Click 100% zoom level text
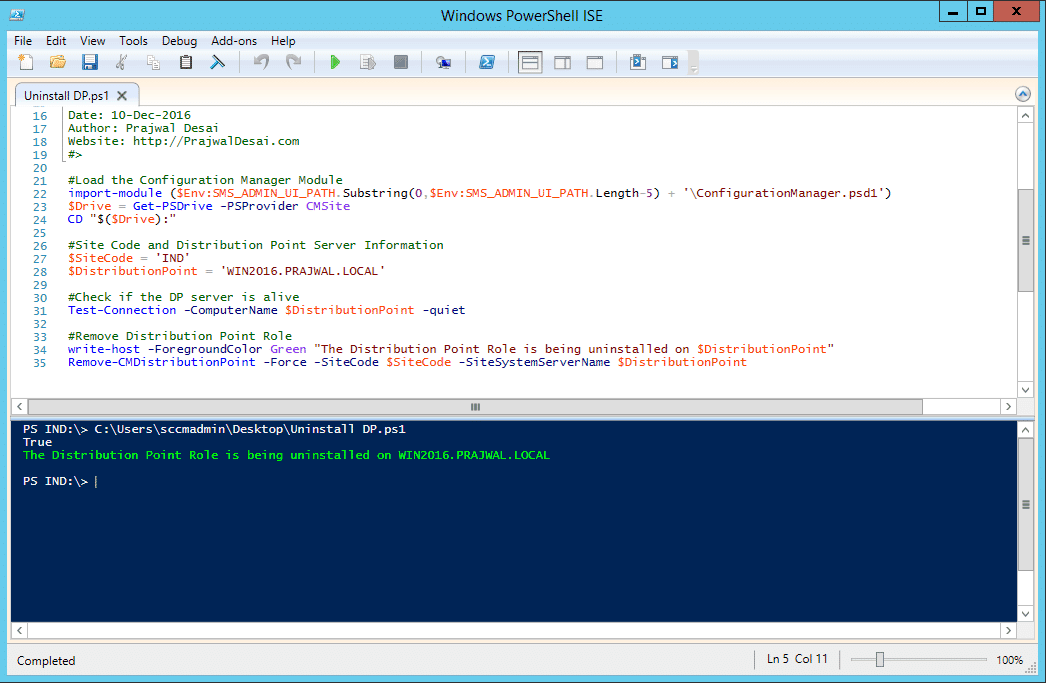This screenshot has width=1046, height=683. coord(1009,660)
